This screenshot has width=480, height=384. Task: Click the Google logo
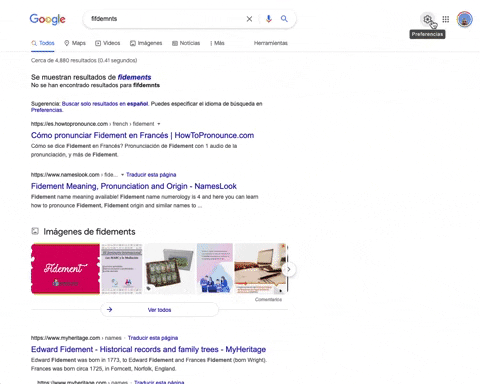pos(47,19)
